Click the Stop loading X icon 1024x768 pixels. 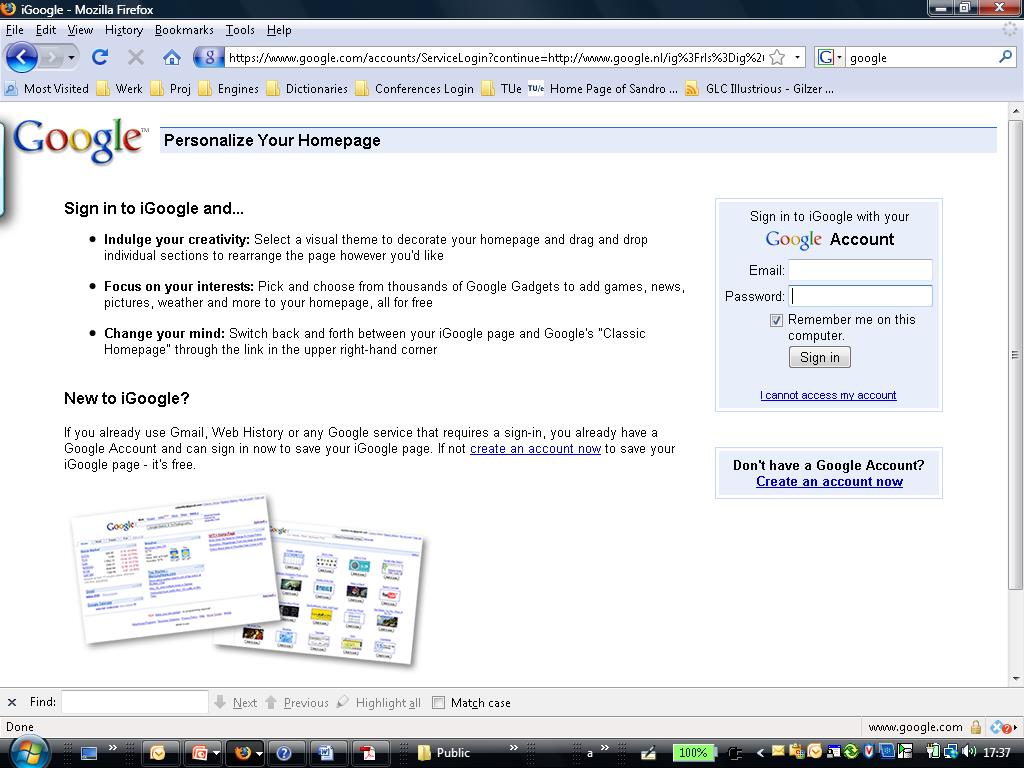point(136,57)
